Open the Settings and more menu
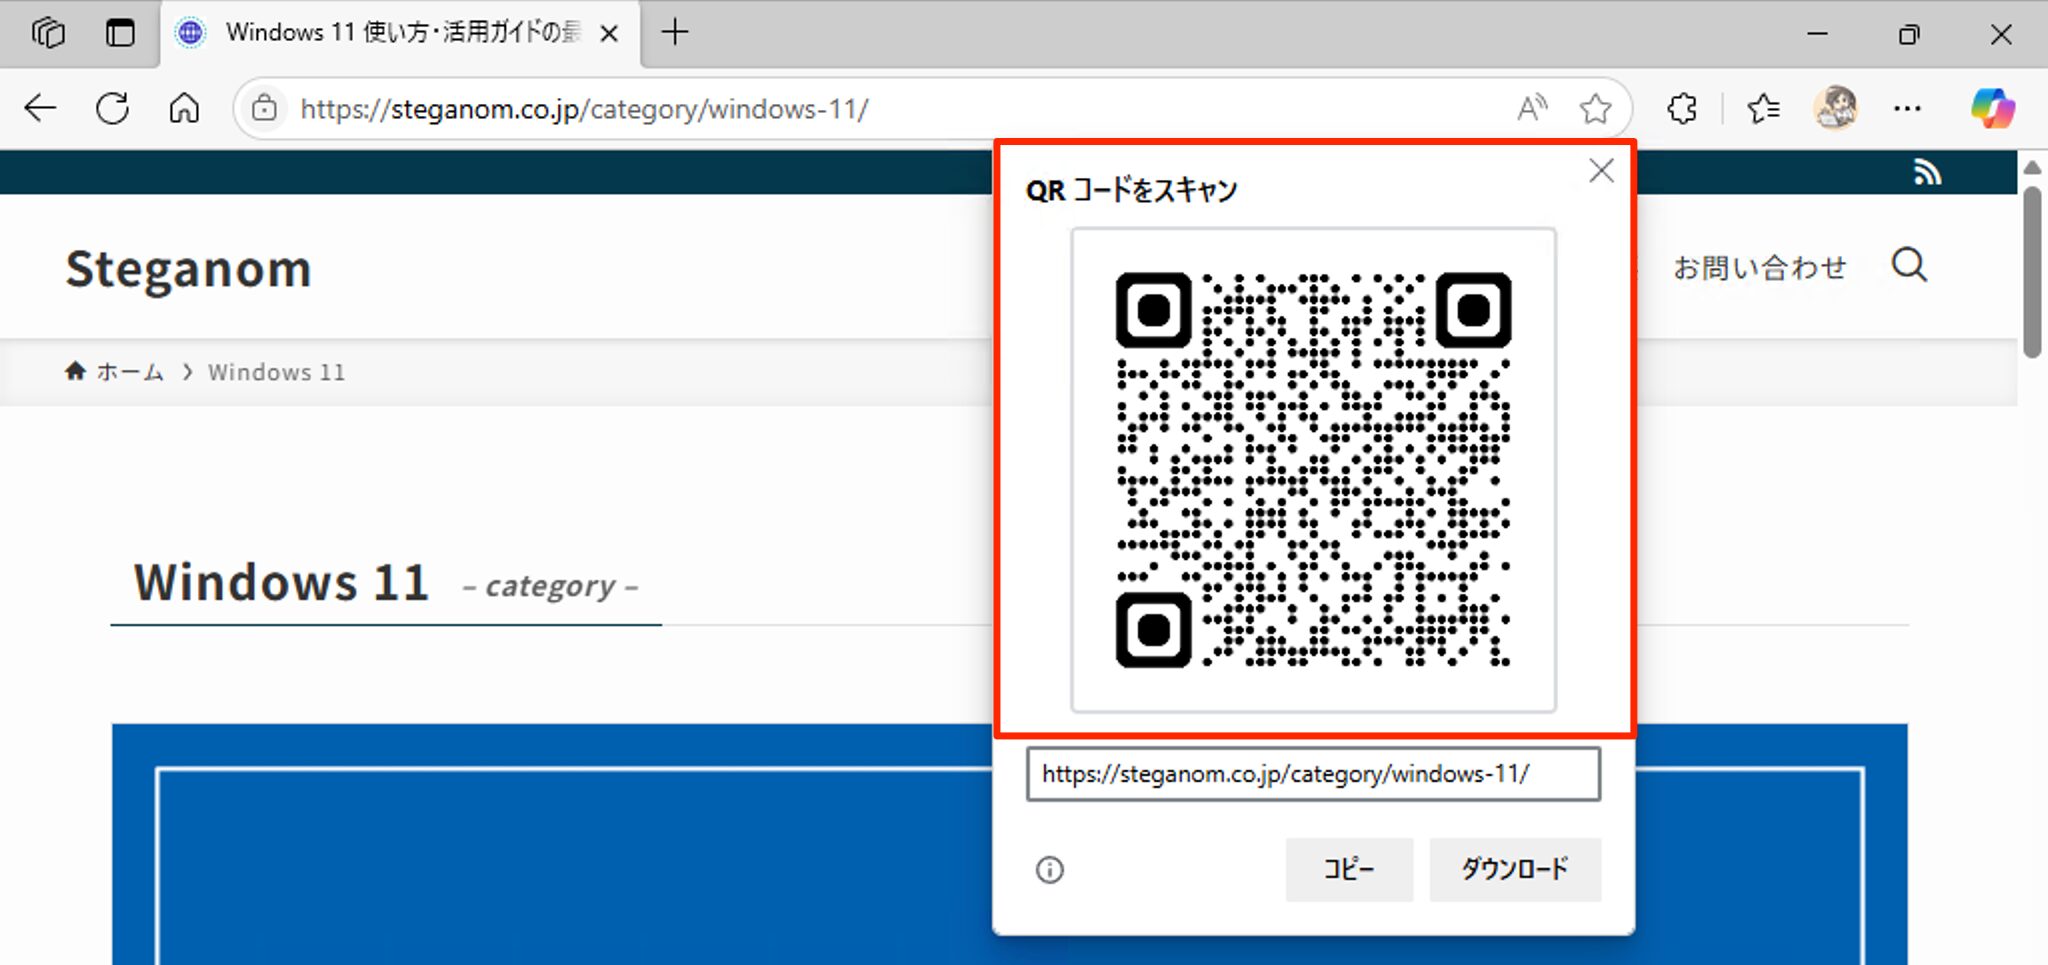The width and height of the screenshot is (2048, 965). point(1907,108)
